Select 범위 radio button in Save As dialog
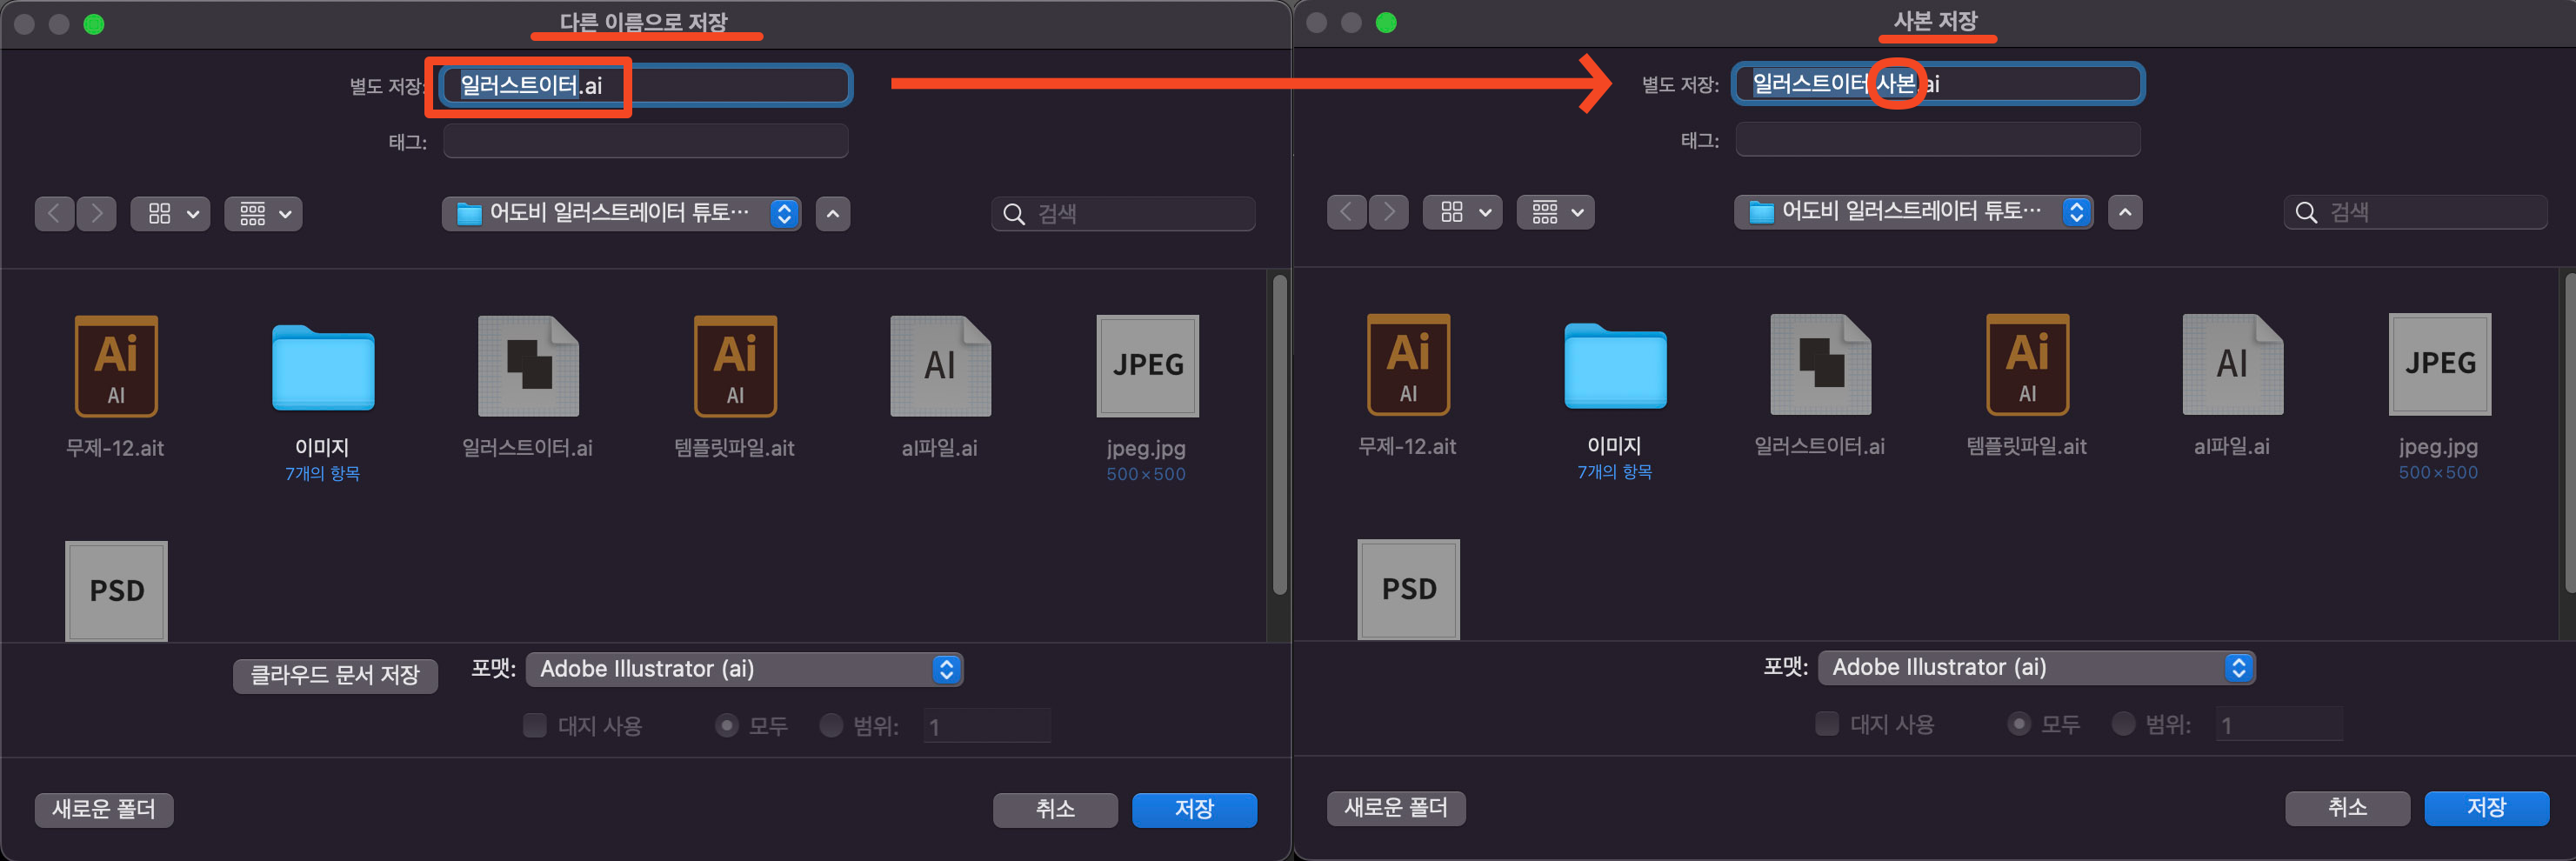 [831, 725]
